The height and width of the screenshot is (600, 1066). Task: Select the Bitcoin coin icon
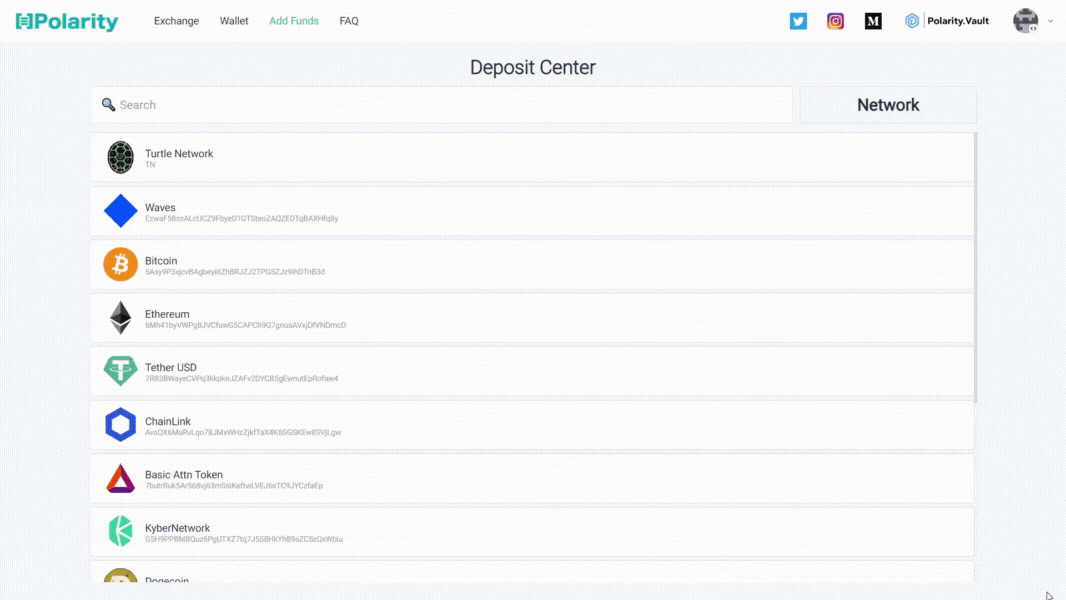[x=120, y=264]
